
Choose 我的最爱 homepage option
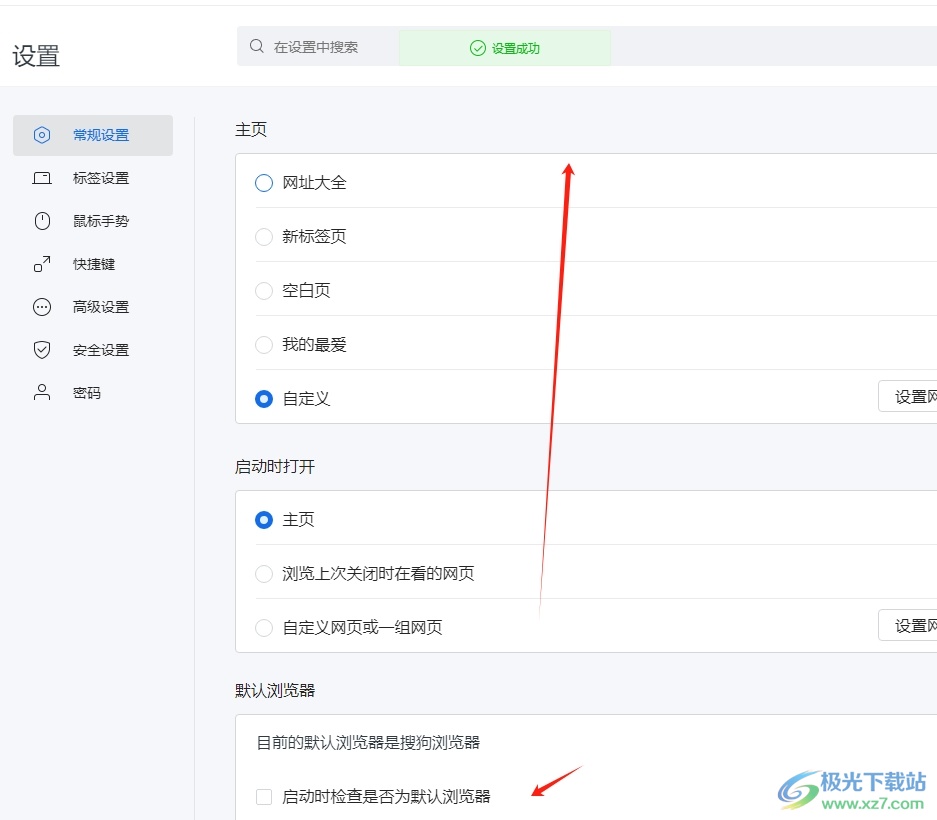[x=264, y=345]
